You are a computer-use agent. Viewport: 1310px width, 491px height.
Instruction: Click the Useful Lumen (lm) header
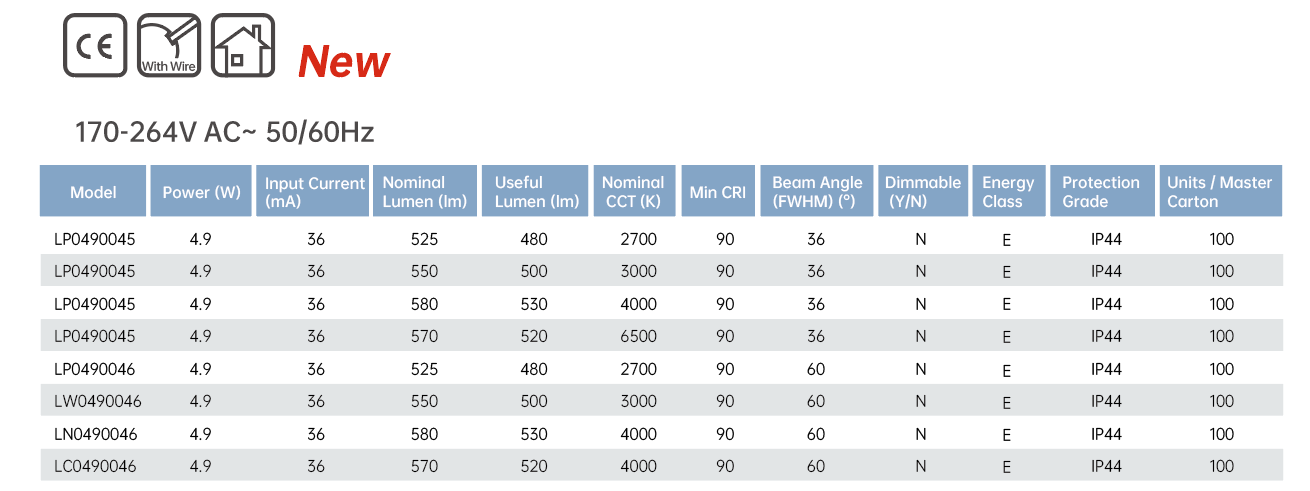(x=537, y=192)
